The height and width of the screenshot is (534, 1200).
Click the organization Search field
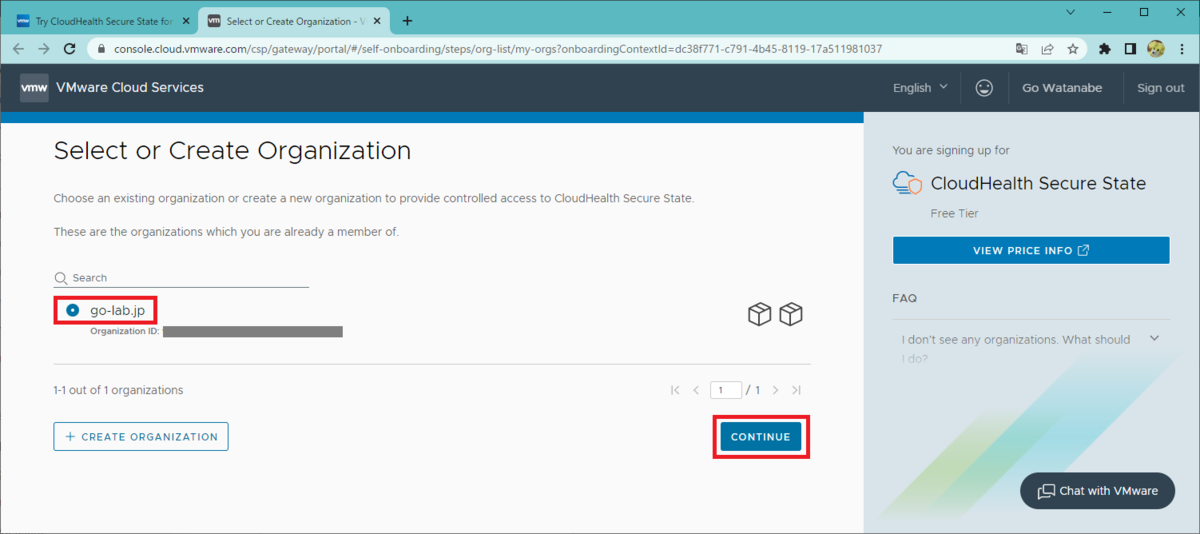tap(181, 278)
